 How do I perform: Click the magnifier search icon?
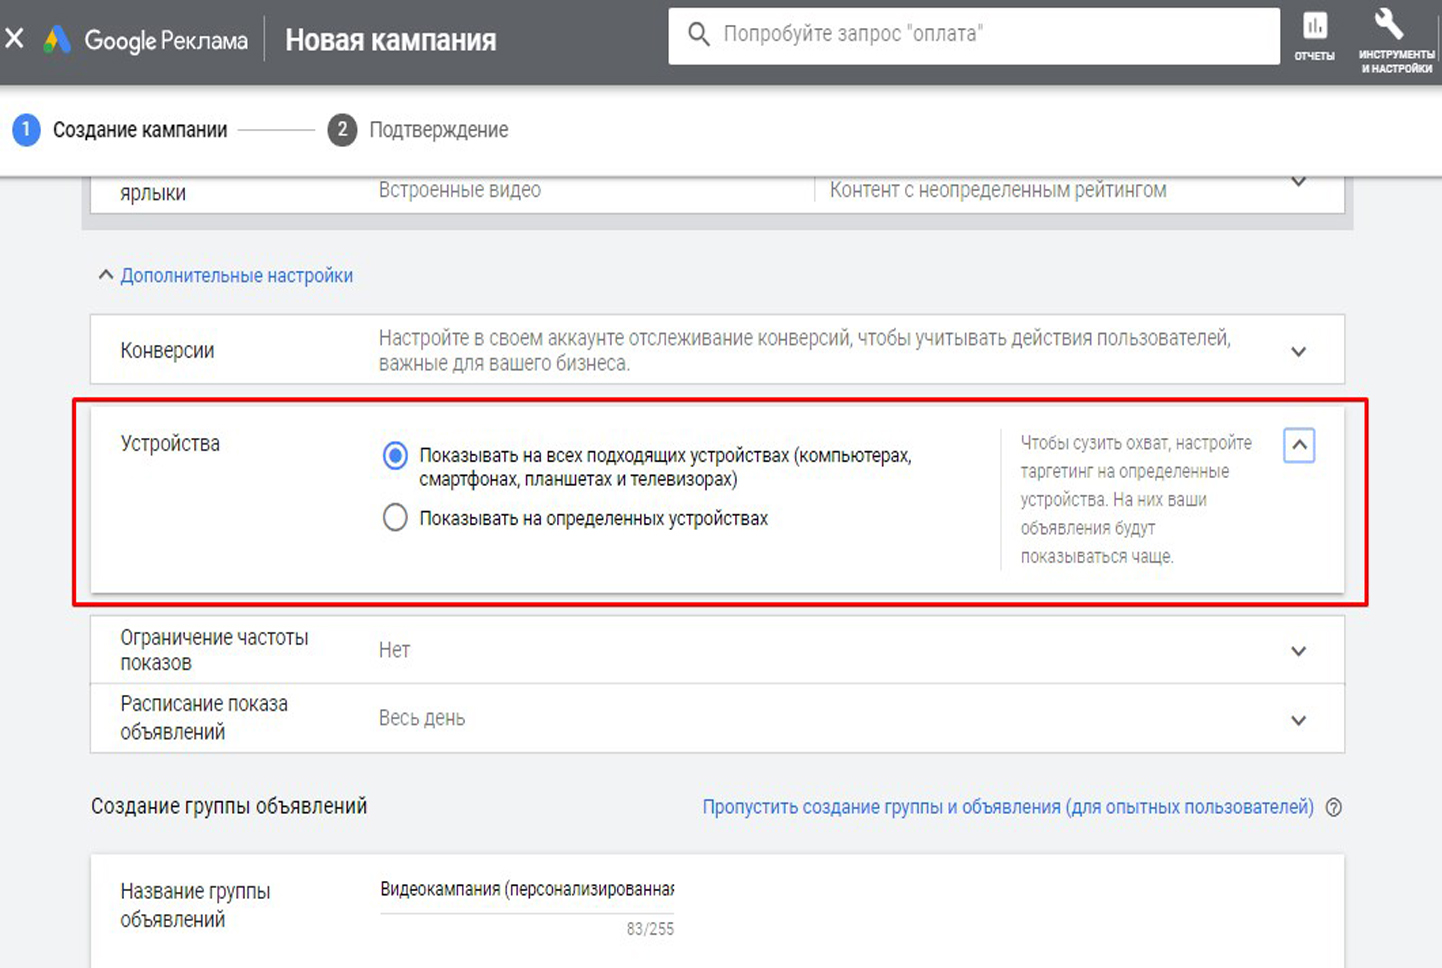pos(699,35)
